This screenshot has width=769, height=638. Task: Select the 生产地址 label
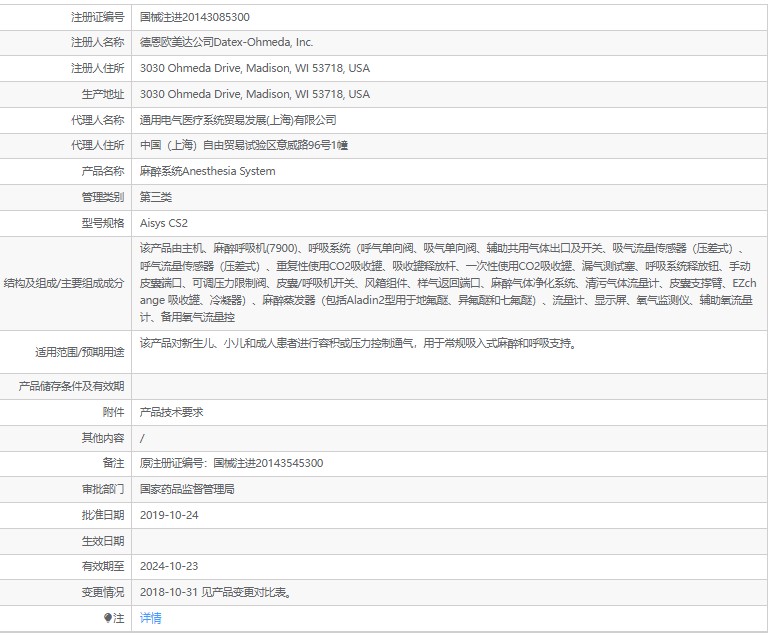tap(103, 94)
